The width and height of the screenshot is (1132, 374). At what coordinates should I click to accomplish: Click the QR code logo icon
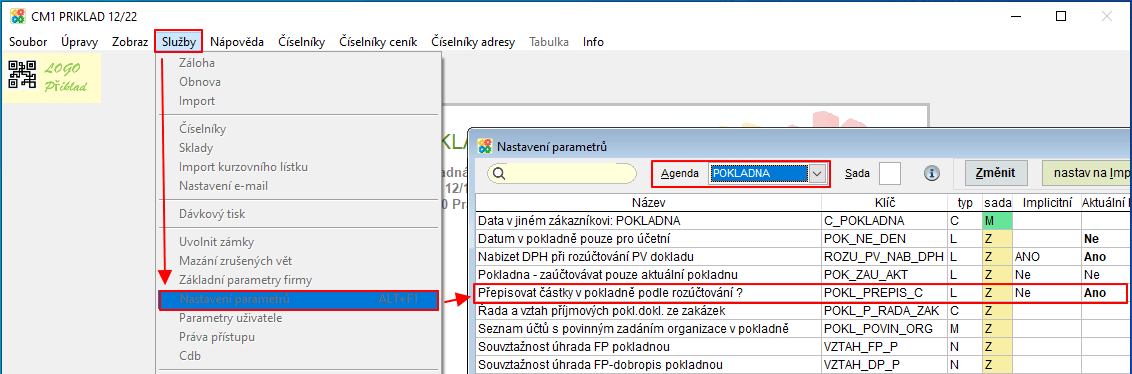coord(22,75)
